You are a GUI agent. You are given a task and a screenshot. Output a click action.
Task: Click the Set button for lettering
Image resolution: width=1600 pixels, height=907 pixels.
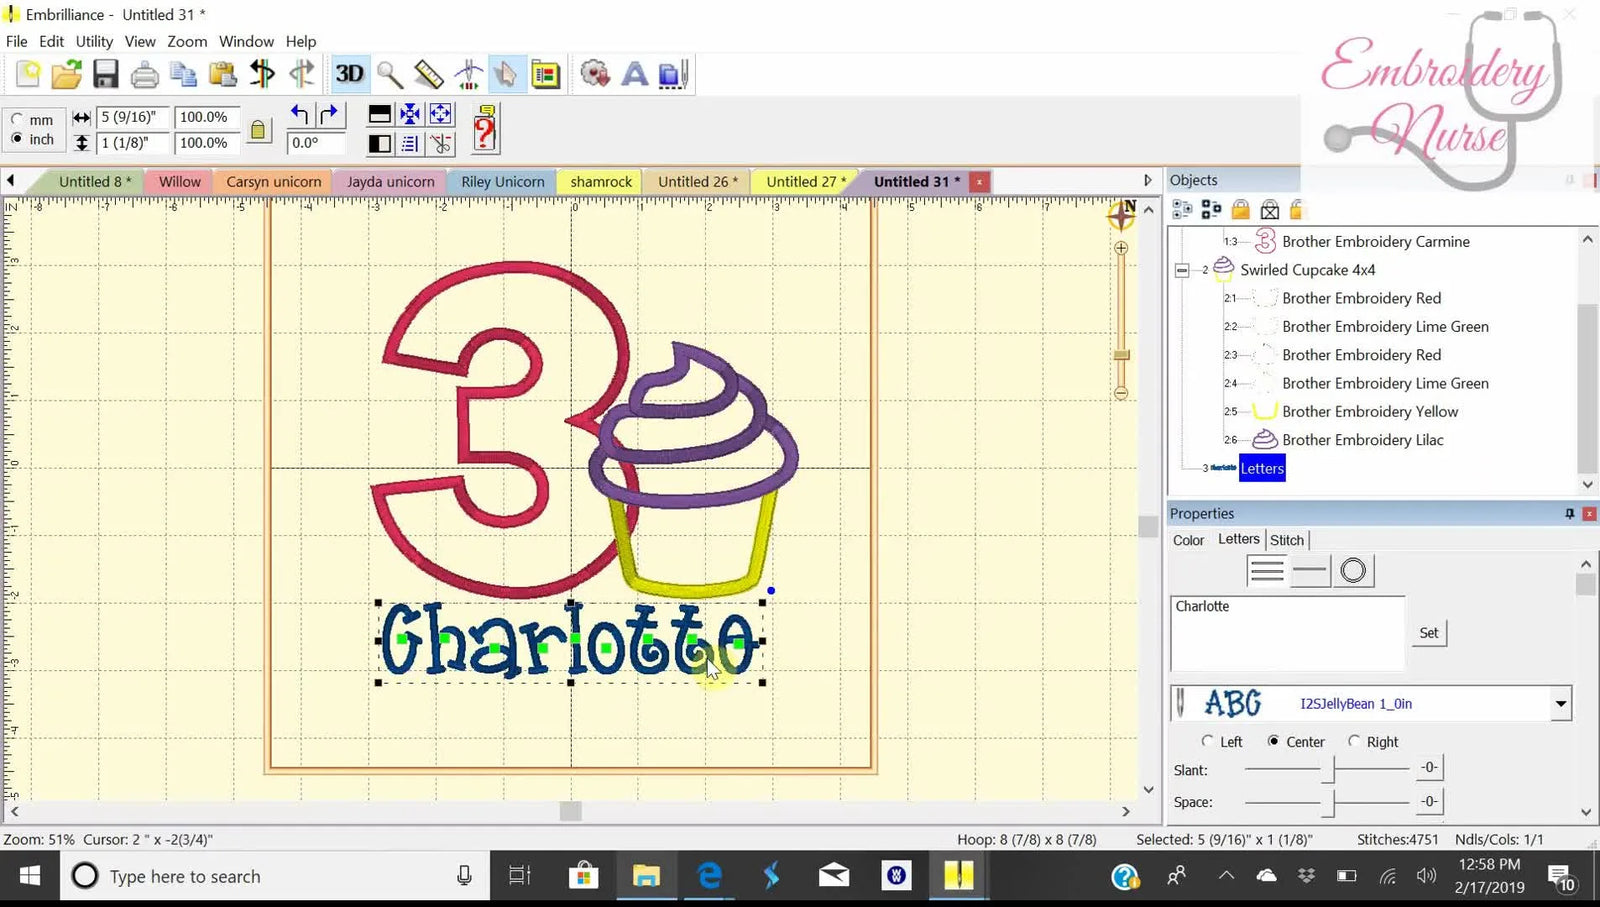pos(1428,632)
